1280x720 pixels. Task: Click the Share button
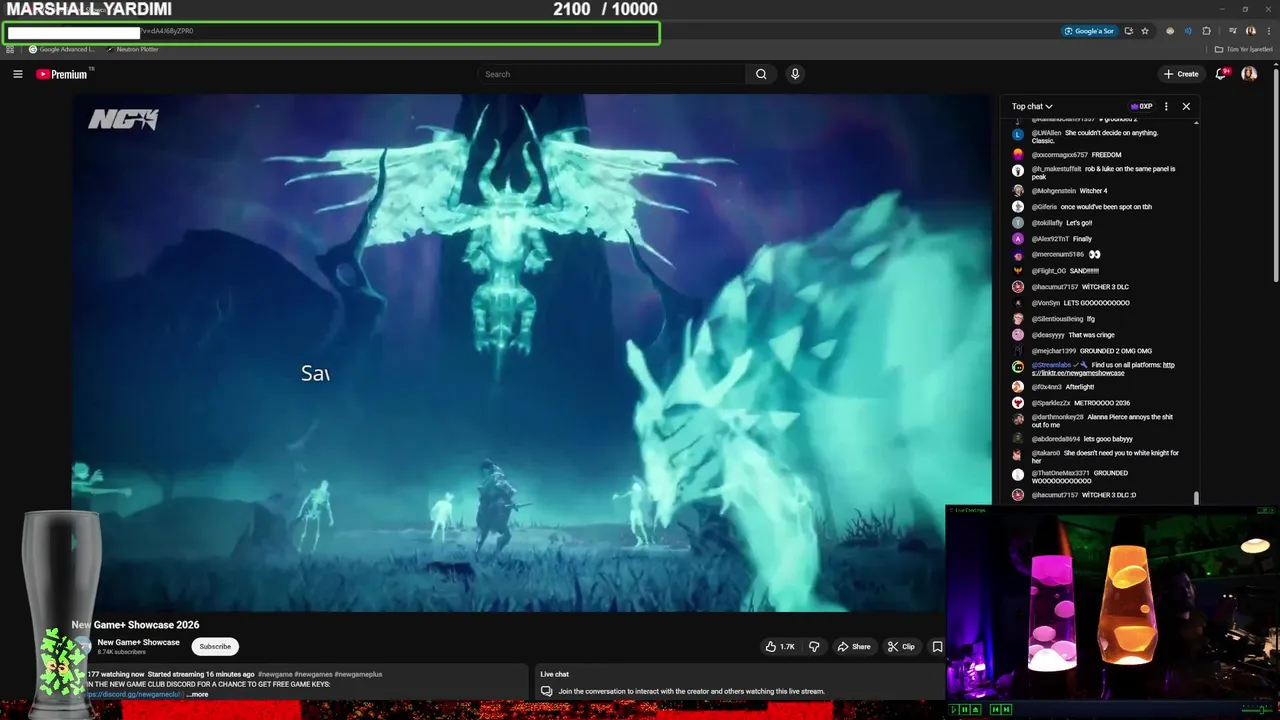[x=853, y=647]
